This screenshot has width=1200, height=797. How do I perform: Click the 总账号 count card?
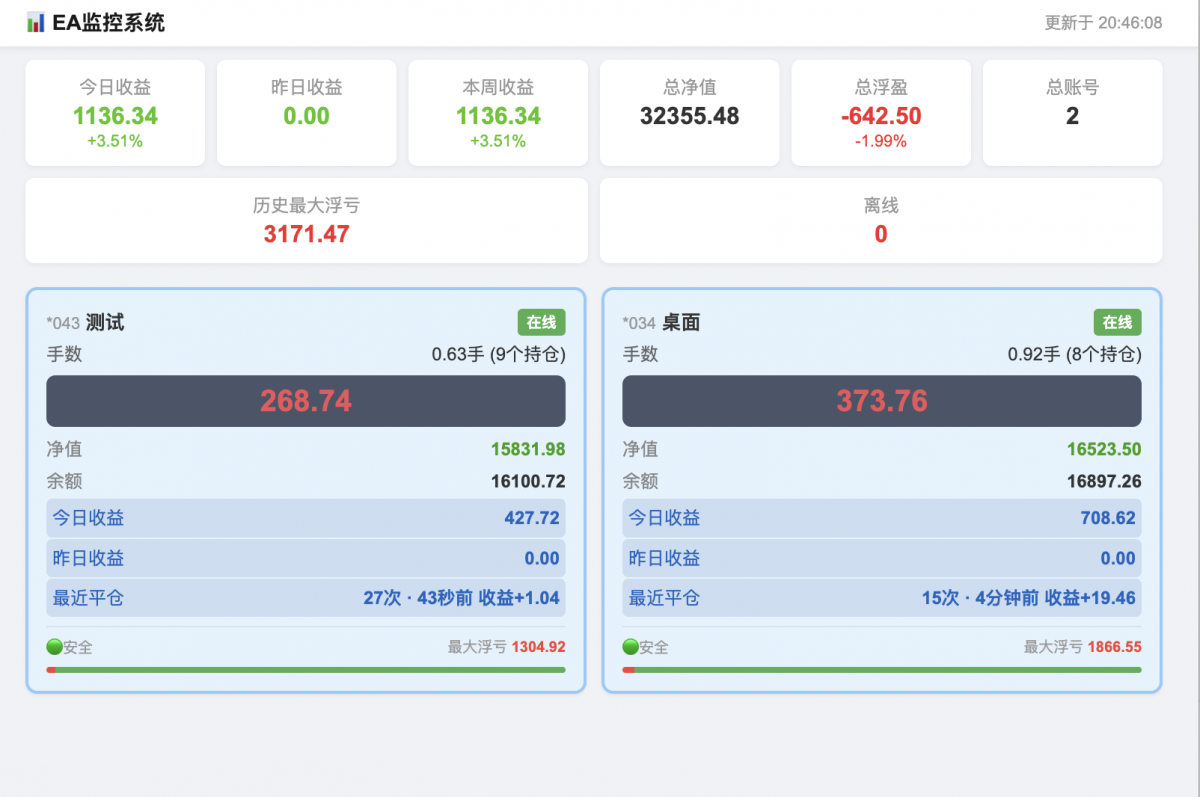pos(1073,113)
